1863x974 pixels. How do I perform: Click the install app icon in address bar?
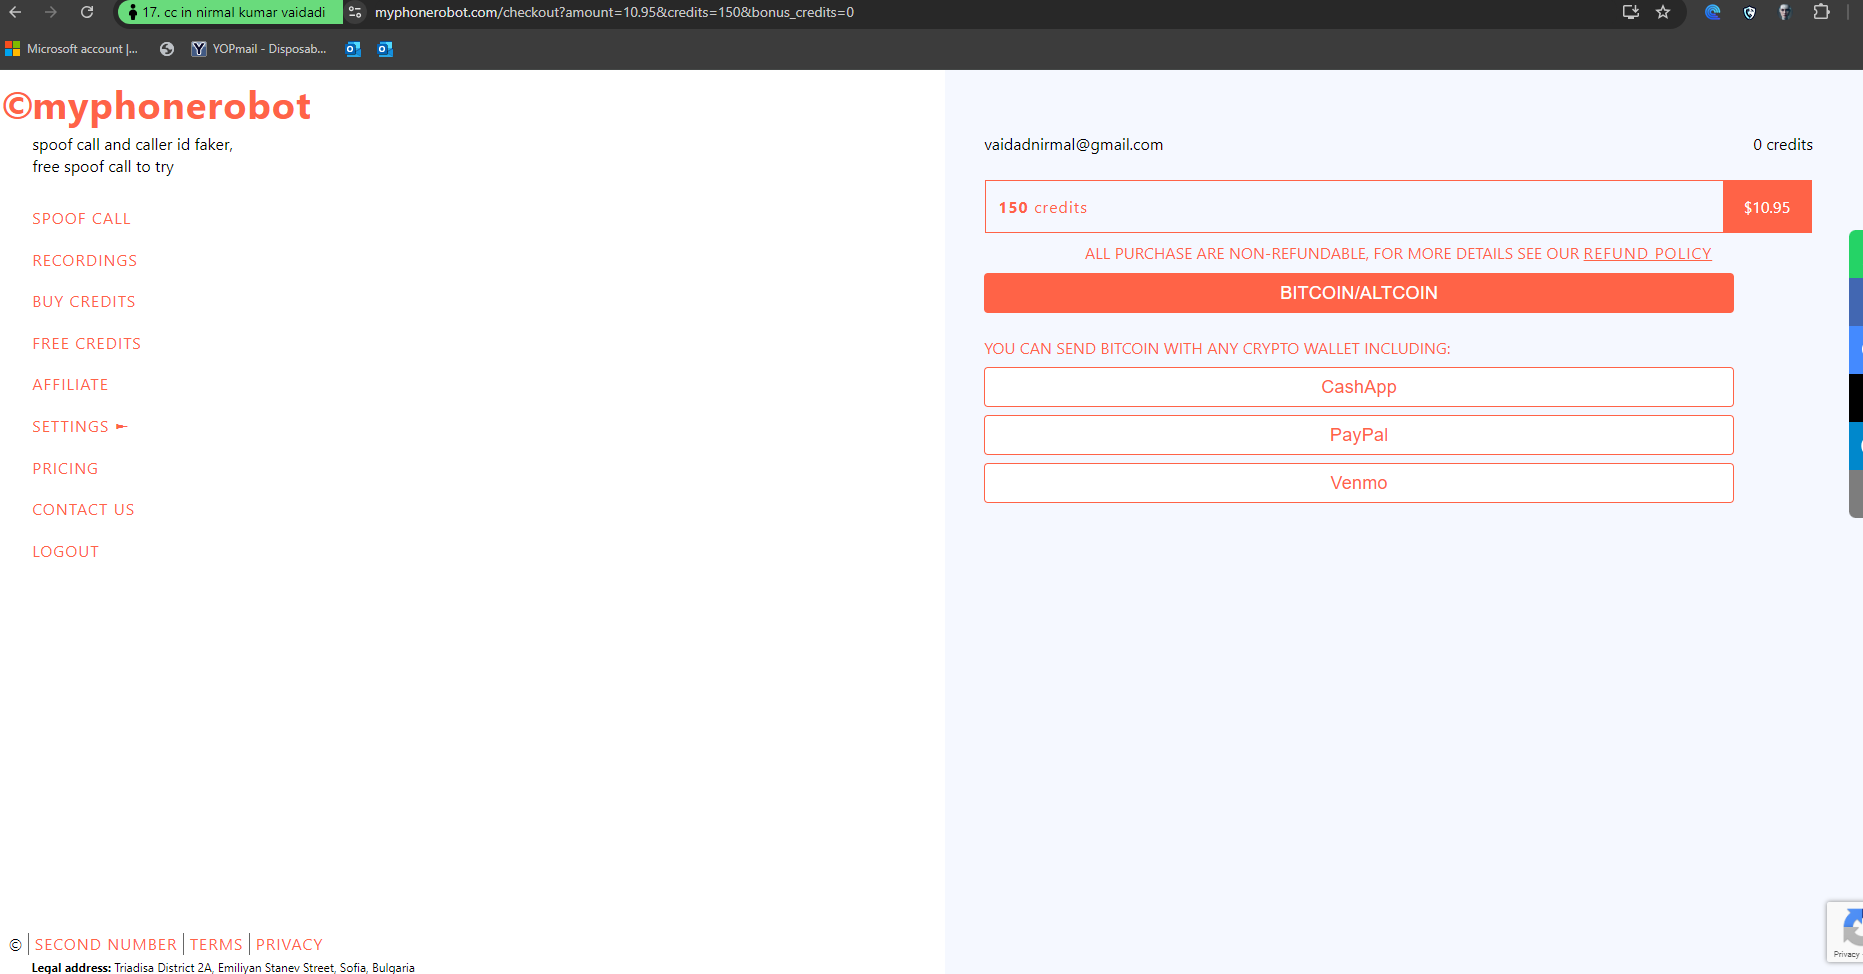(x=1630, y=12)
